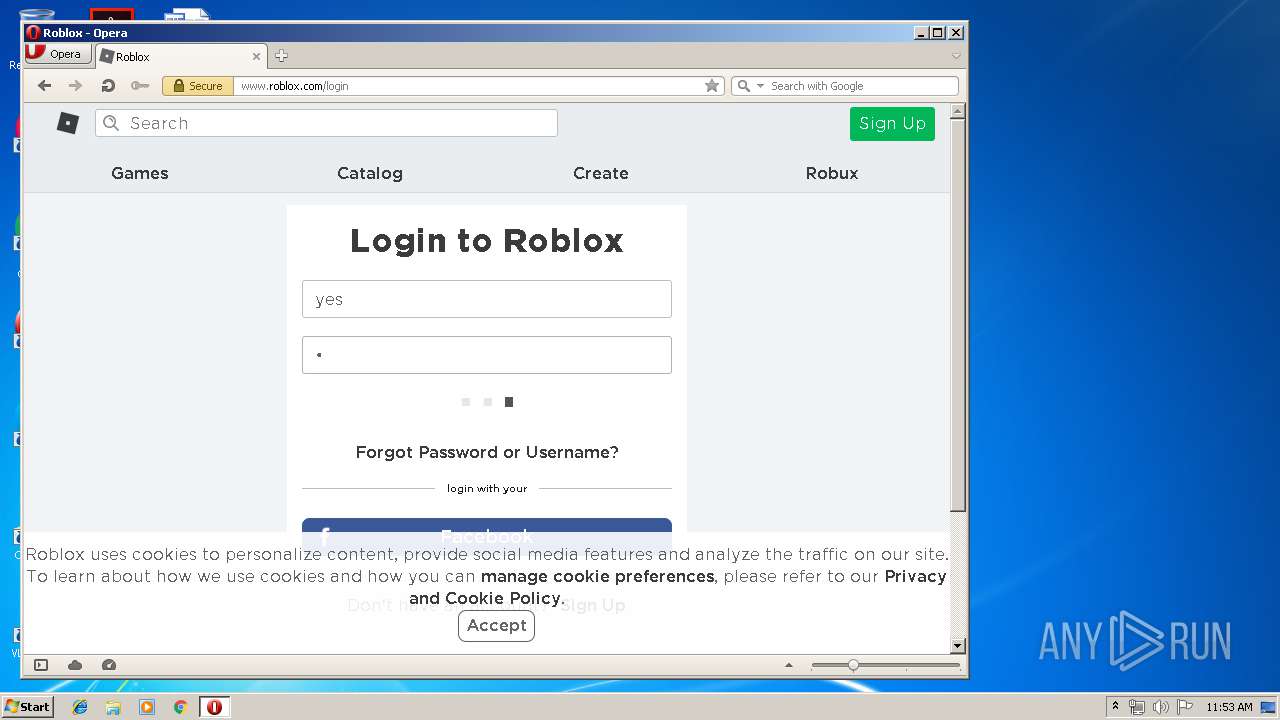
Task: Click the browser forward arrow
Action: (75, 86)
